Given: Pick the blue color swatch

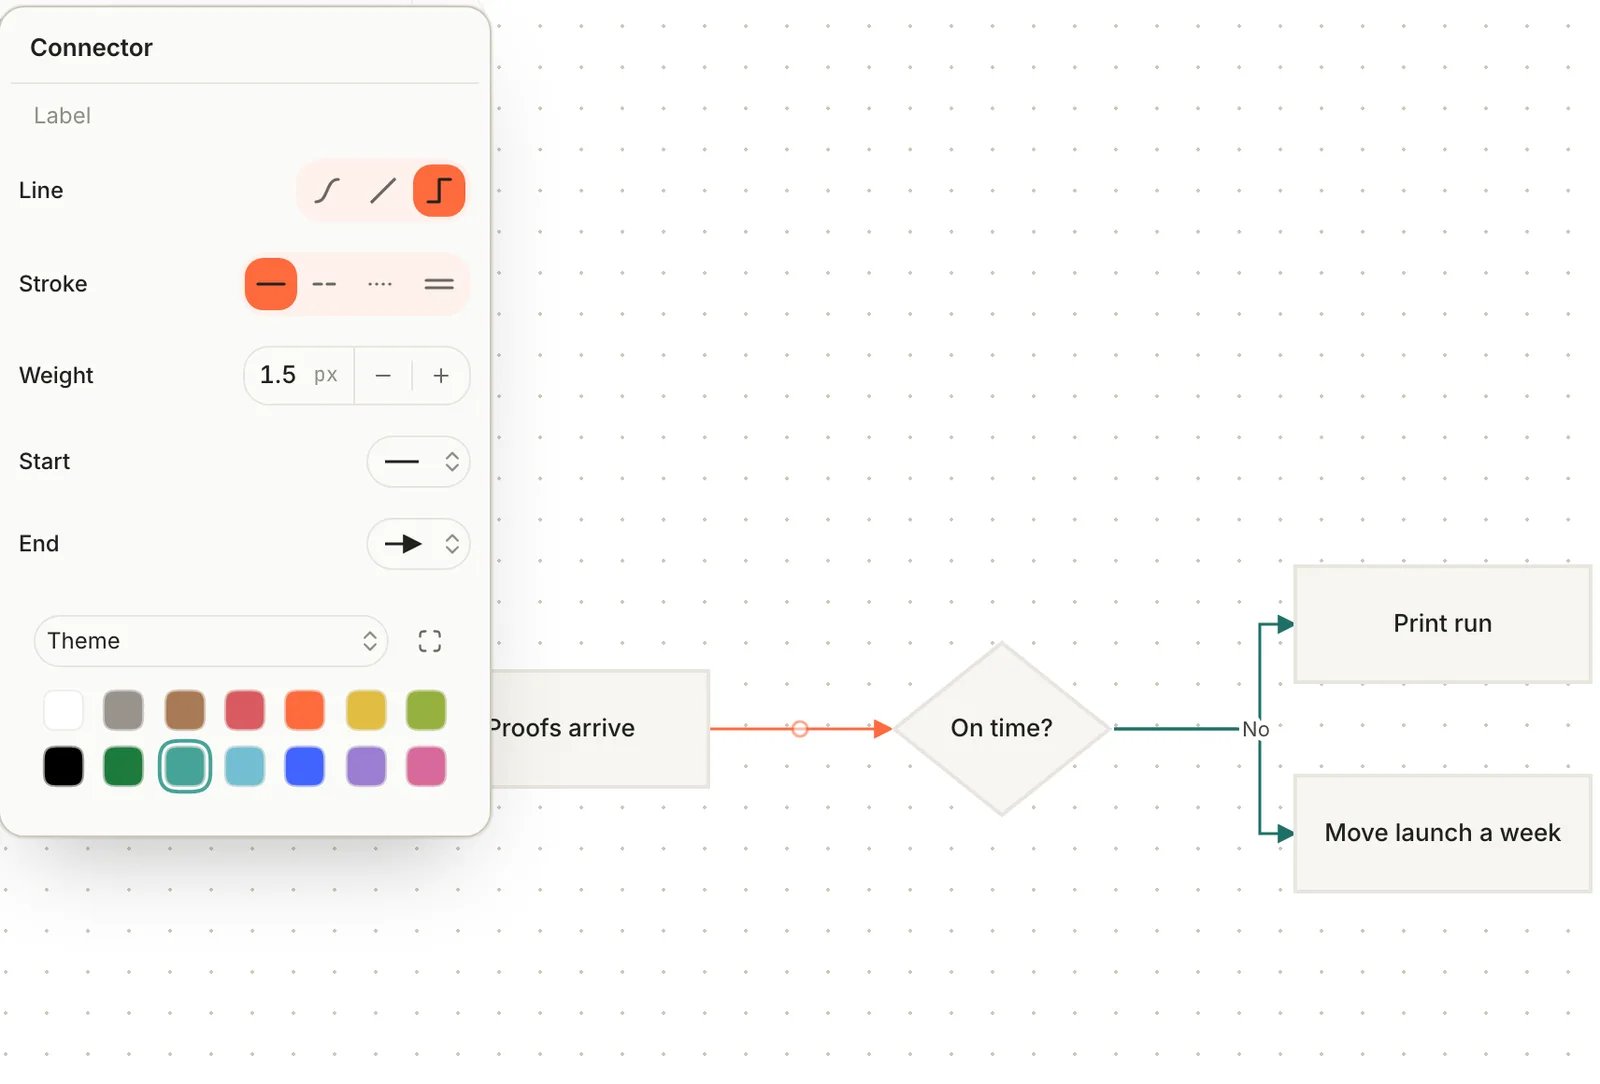Looking at the screenshot, I should tap(305, 767).
